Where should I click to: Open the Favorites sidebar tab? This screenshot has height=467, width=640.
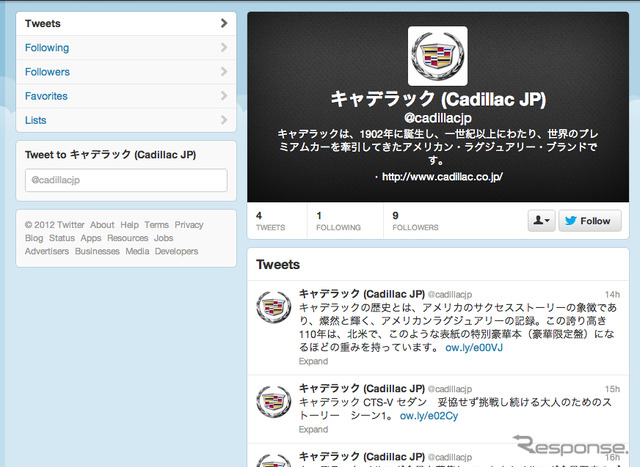[x=126, y=96]
